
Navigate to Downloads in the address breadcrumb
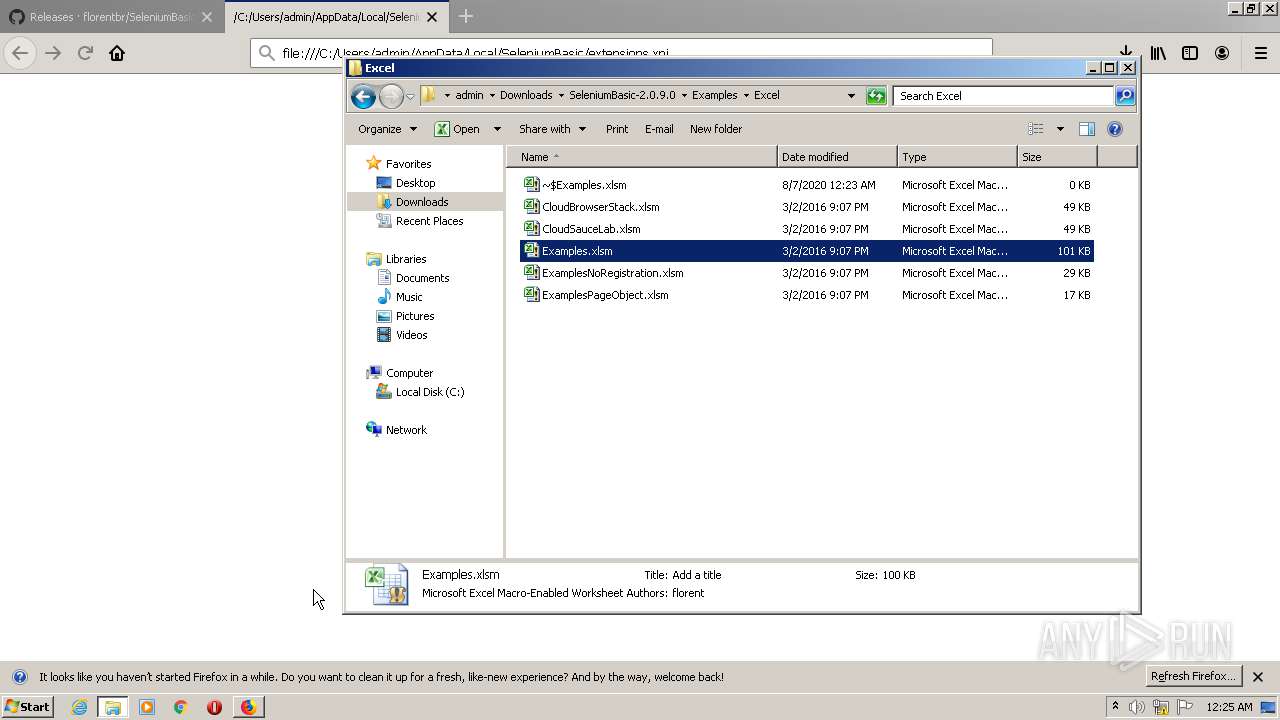click(526, 96)
